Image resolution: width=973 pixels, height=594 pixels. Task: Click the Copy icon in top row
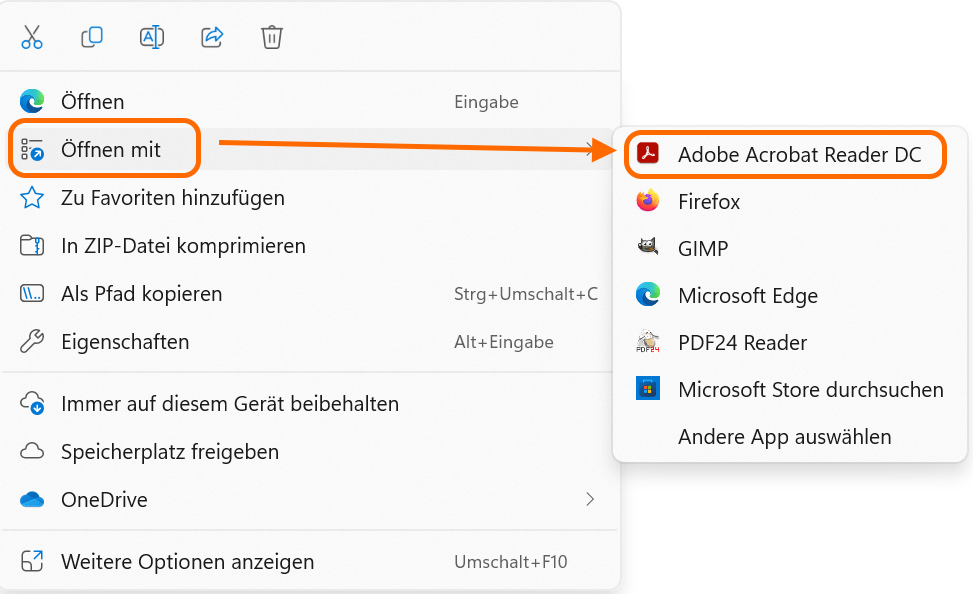coord(92,38)
